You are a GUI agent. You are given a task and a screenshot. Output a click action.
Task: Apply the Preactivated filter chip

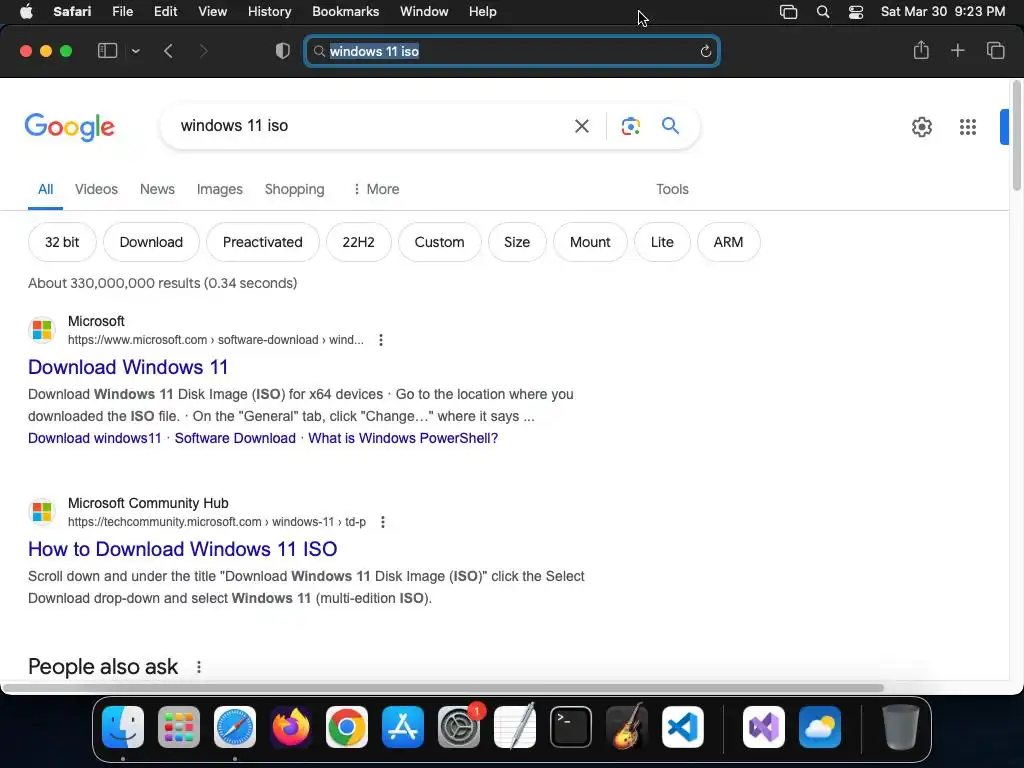[263, 242]
